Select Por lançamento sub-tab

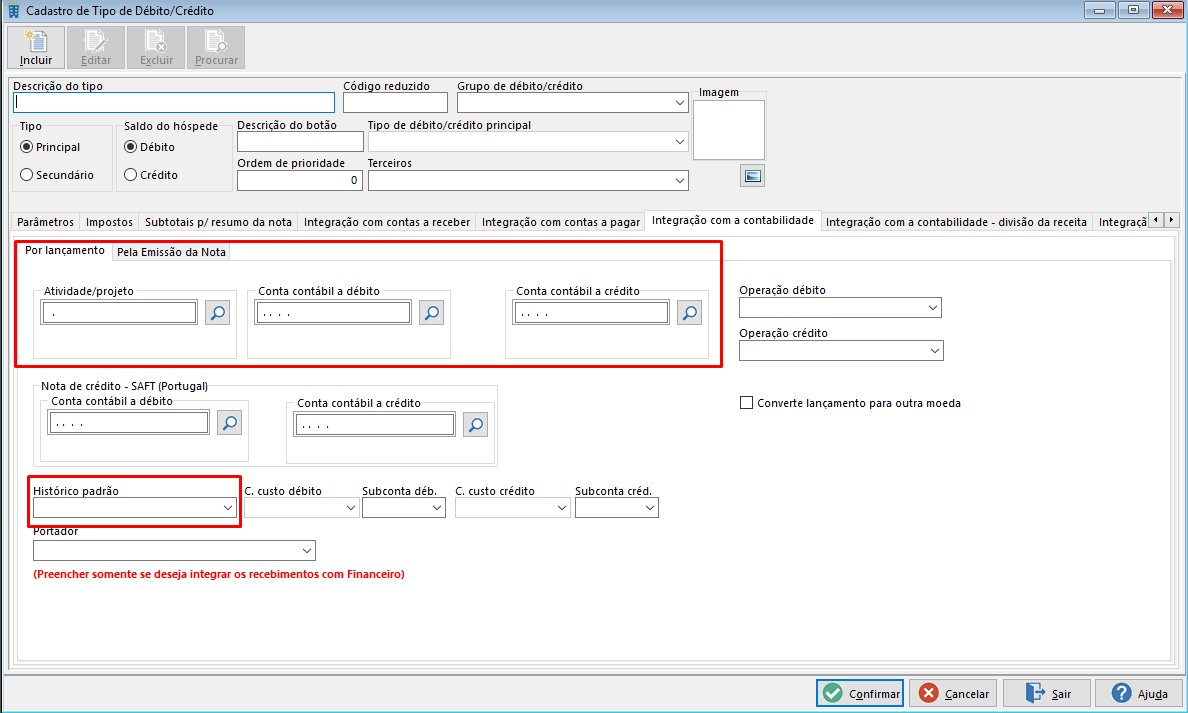pyautogui.click(x=65, y=251)
